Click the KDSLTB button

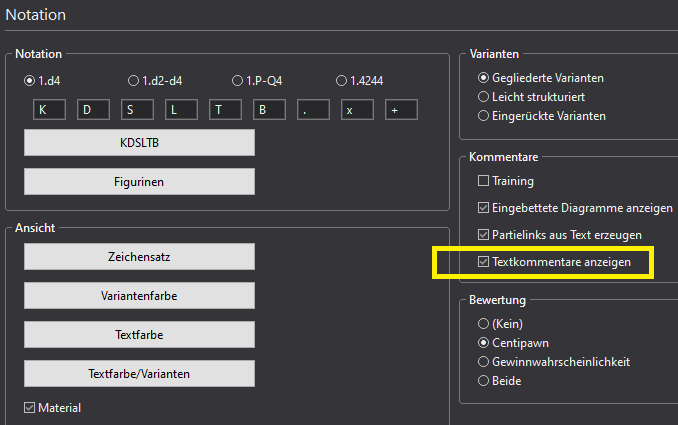tap(139, 143)
